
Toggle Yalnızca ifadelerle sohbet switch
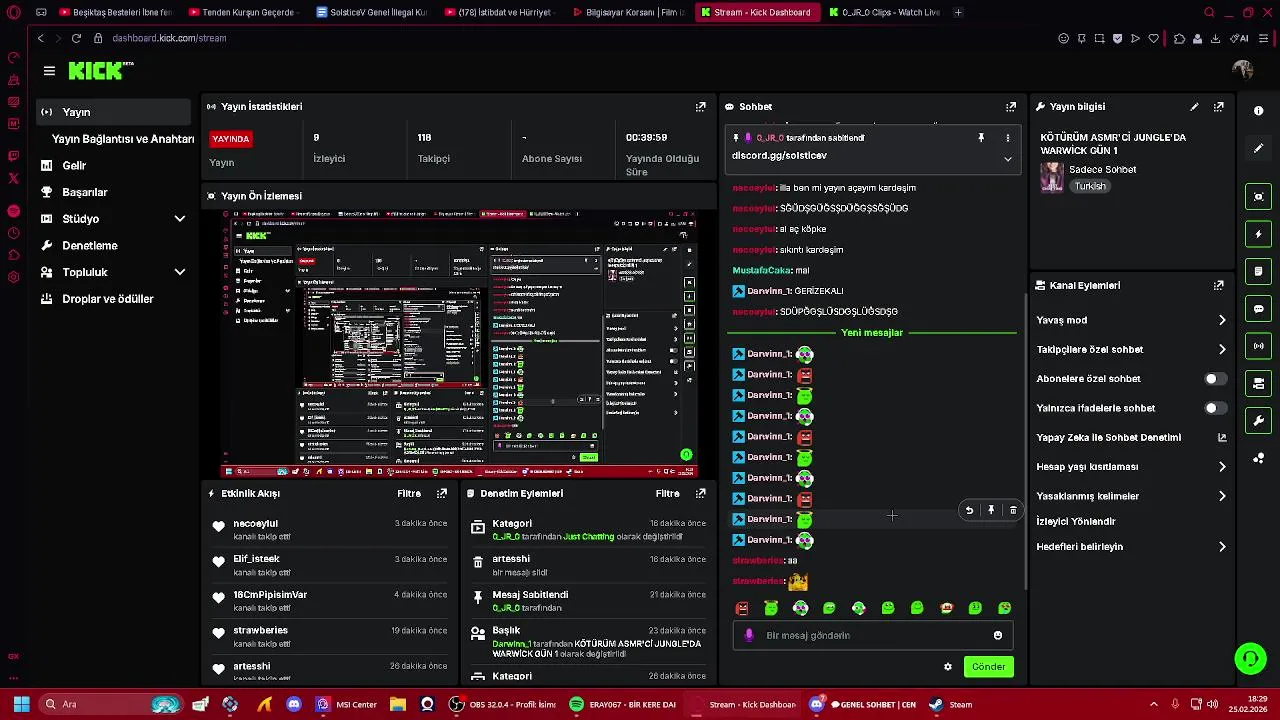[x=1215, y=408]
